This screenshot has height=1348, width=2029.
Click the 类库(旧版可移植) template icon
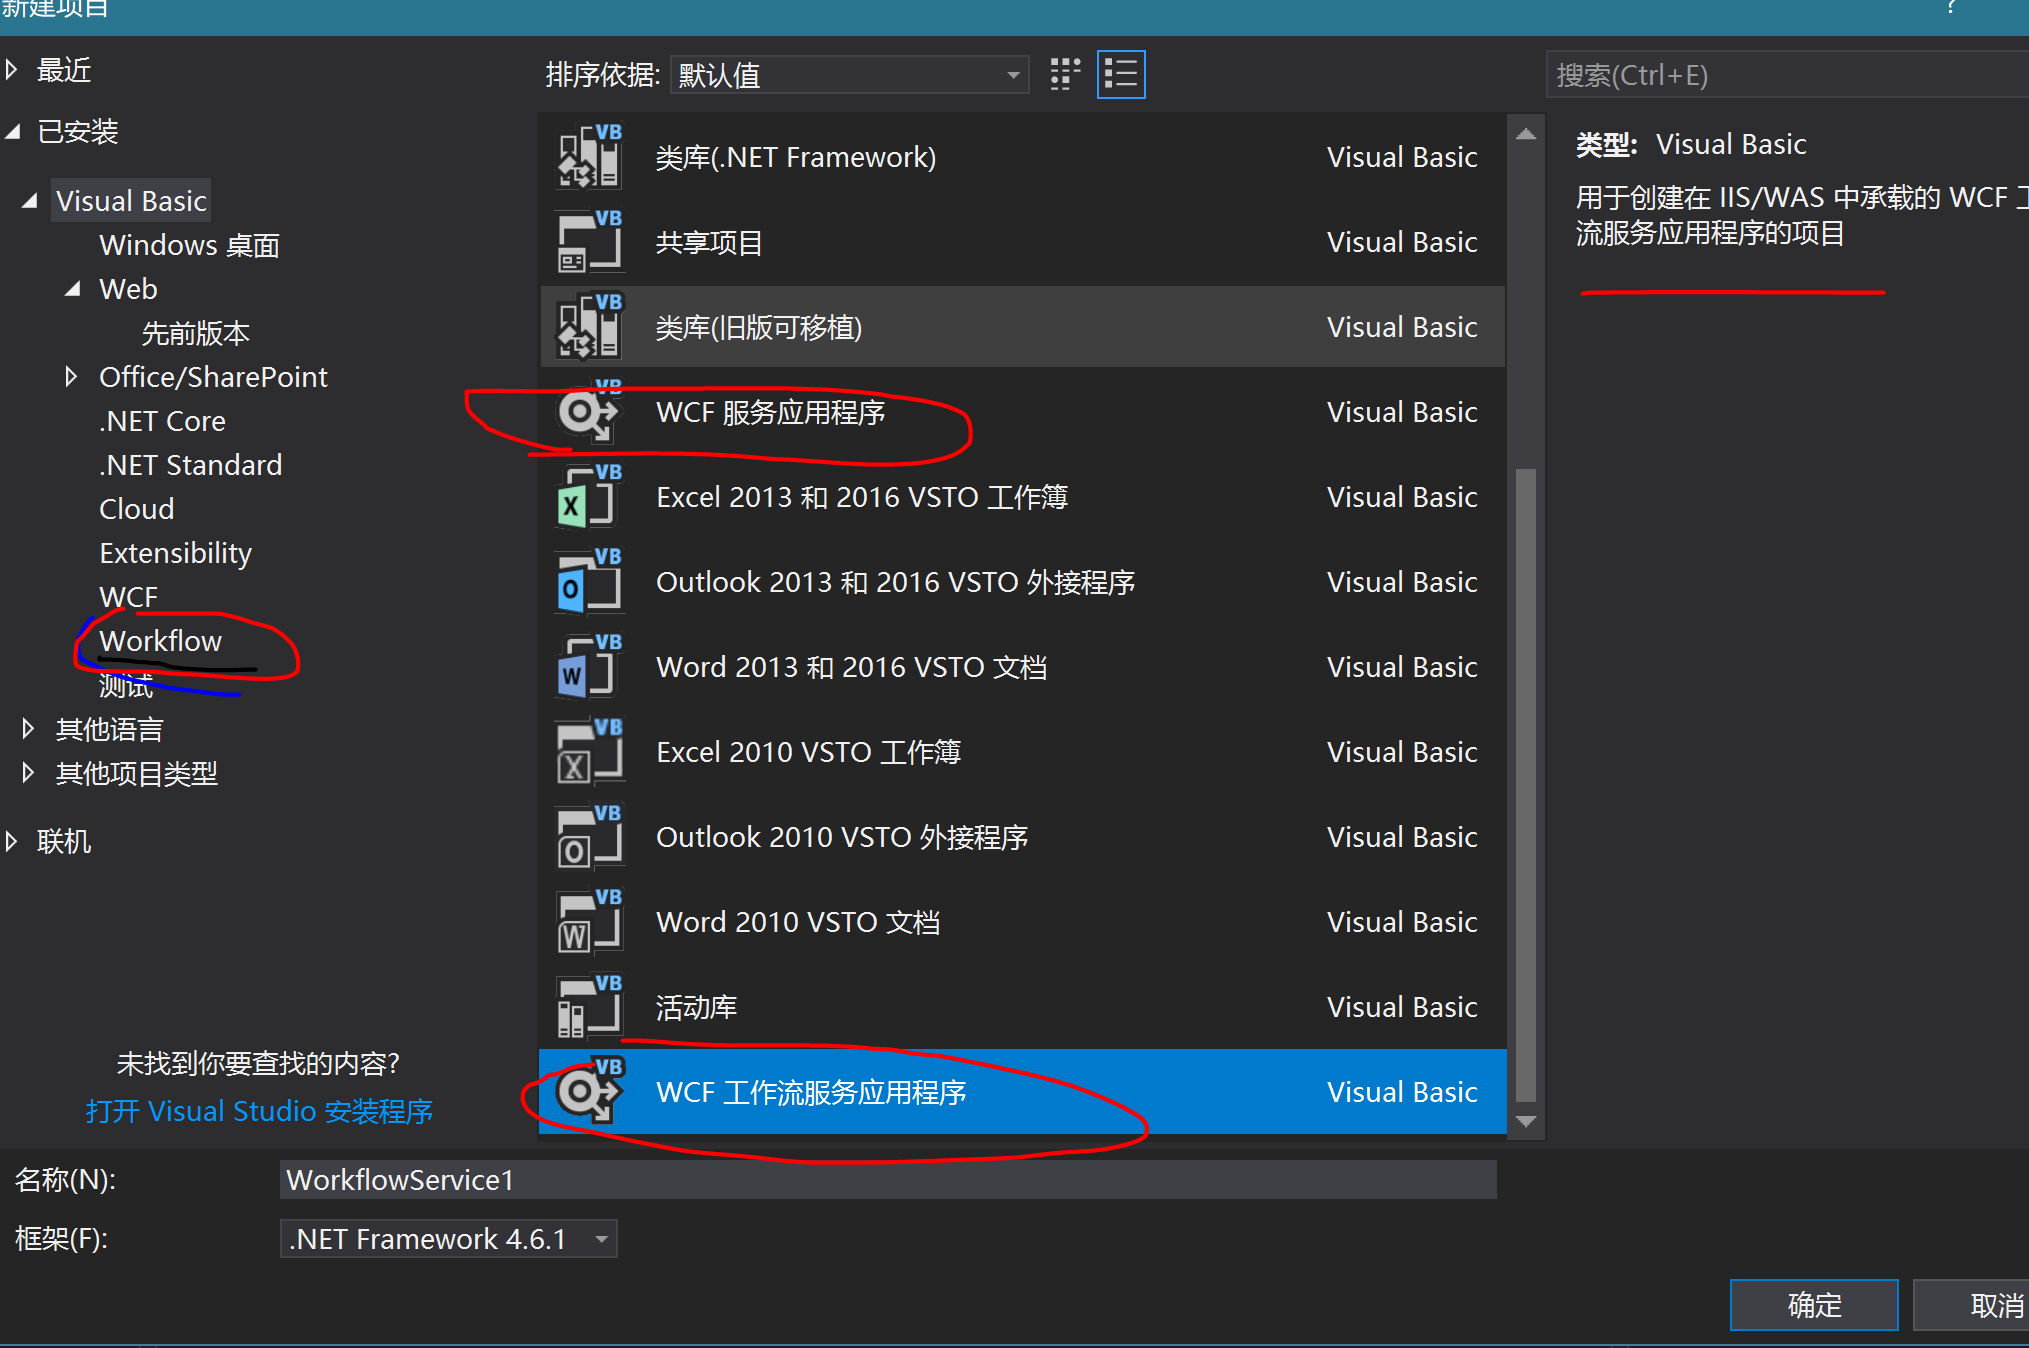[x=590, y=326]
